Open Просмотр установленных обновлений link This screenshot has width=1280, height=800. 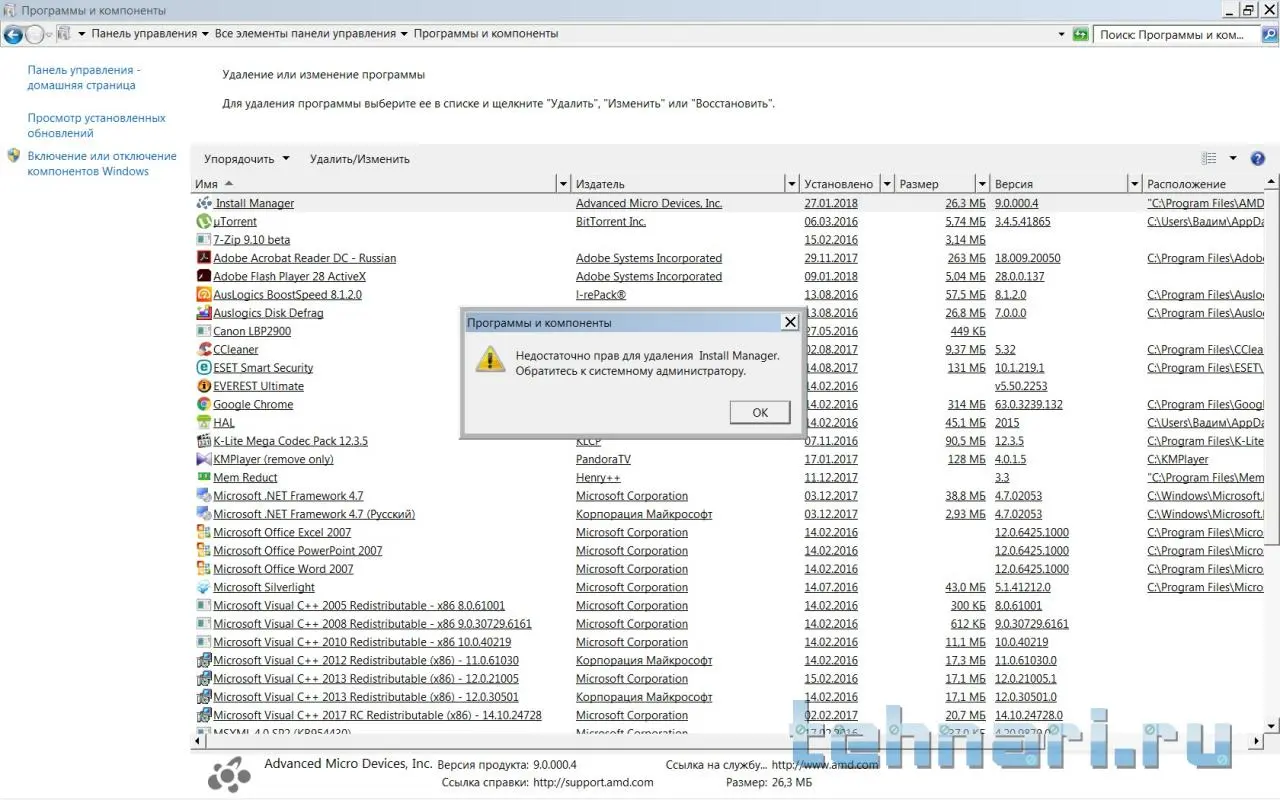click(97, 125)
